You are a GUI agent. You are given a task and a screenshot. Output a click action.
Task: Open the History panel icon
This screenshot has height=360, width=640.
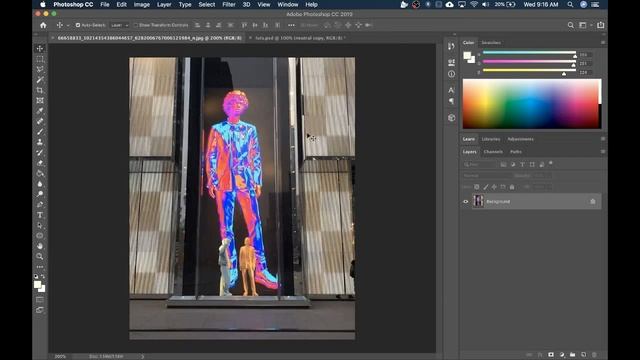451,47
